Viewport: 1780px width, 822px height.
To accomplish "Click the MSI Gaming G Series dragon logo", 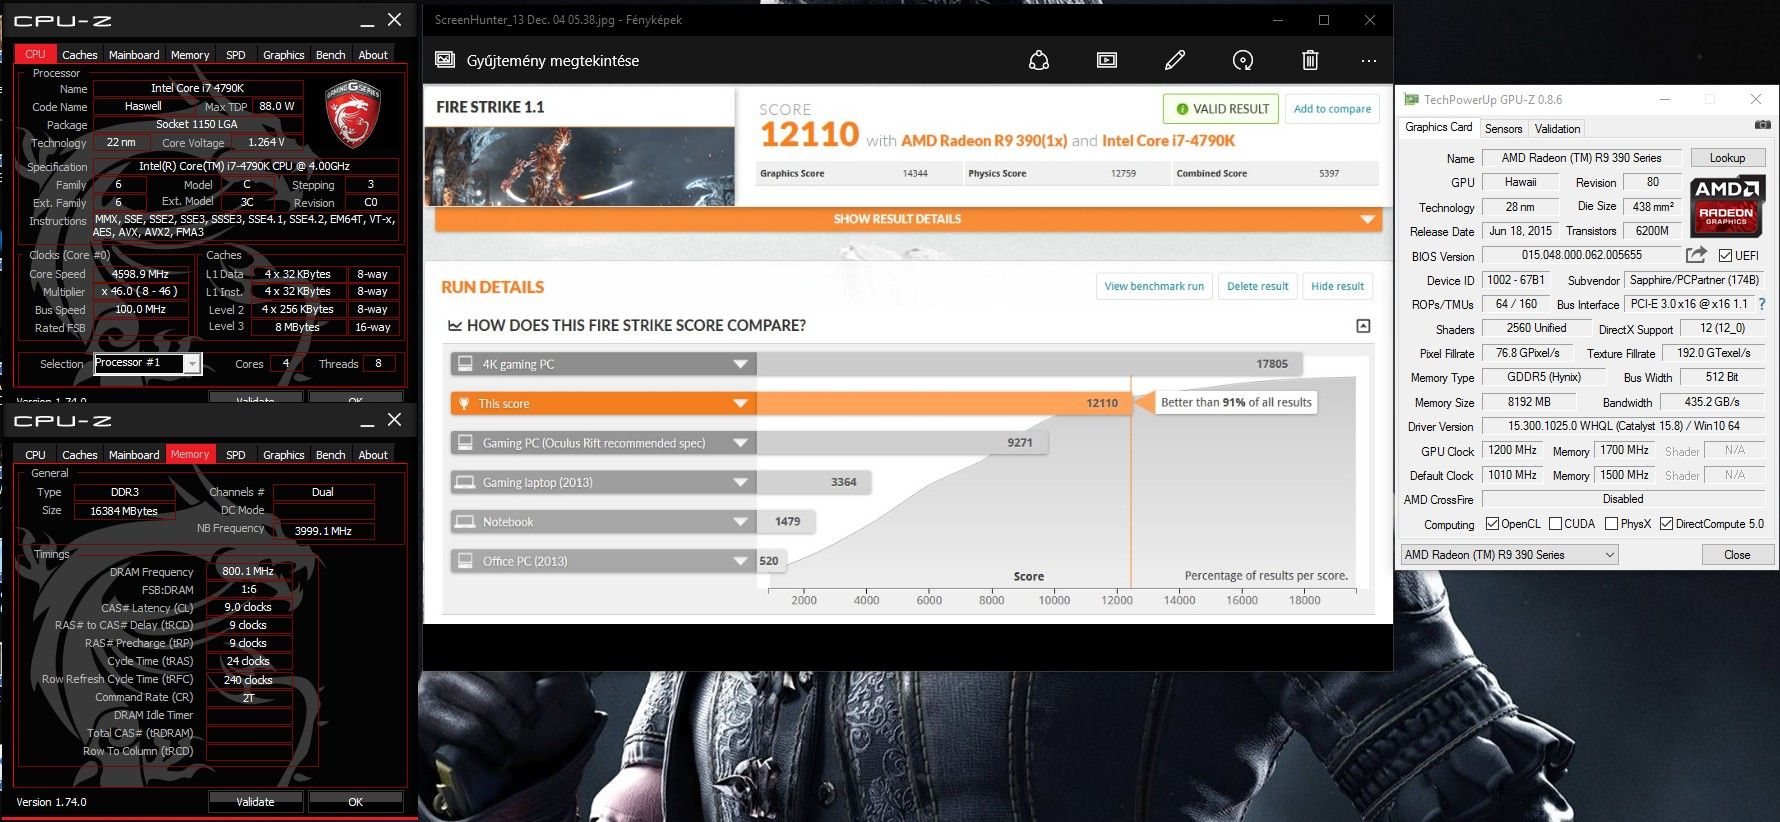I will pyautogui.click(x=353, y=113).
